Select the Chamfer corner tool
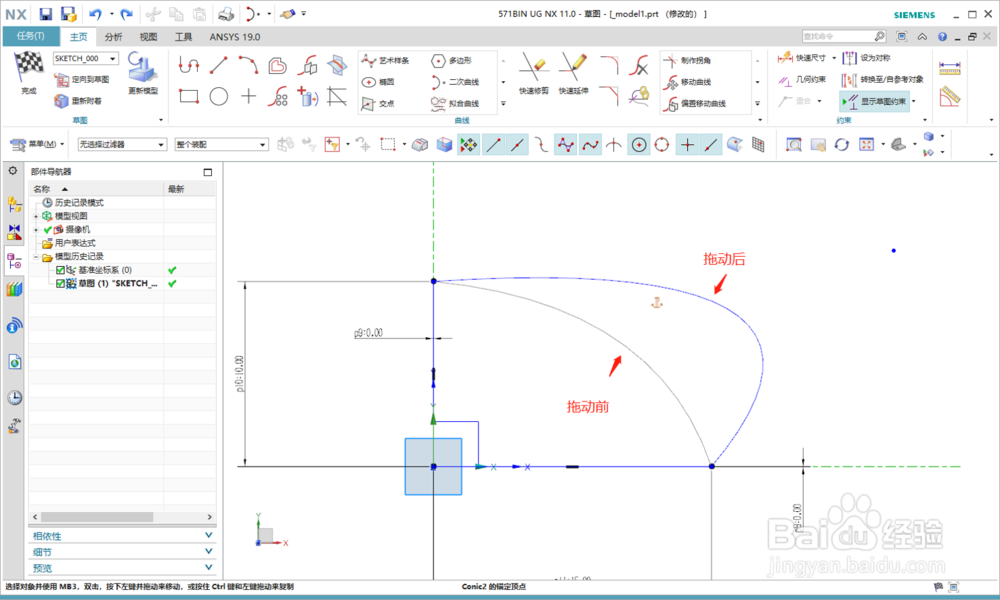 point(610,96)
